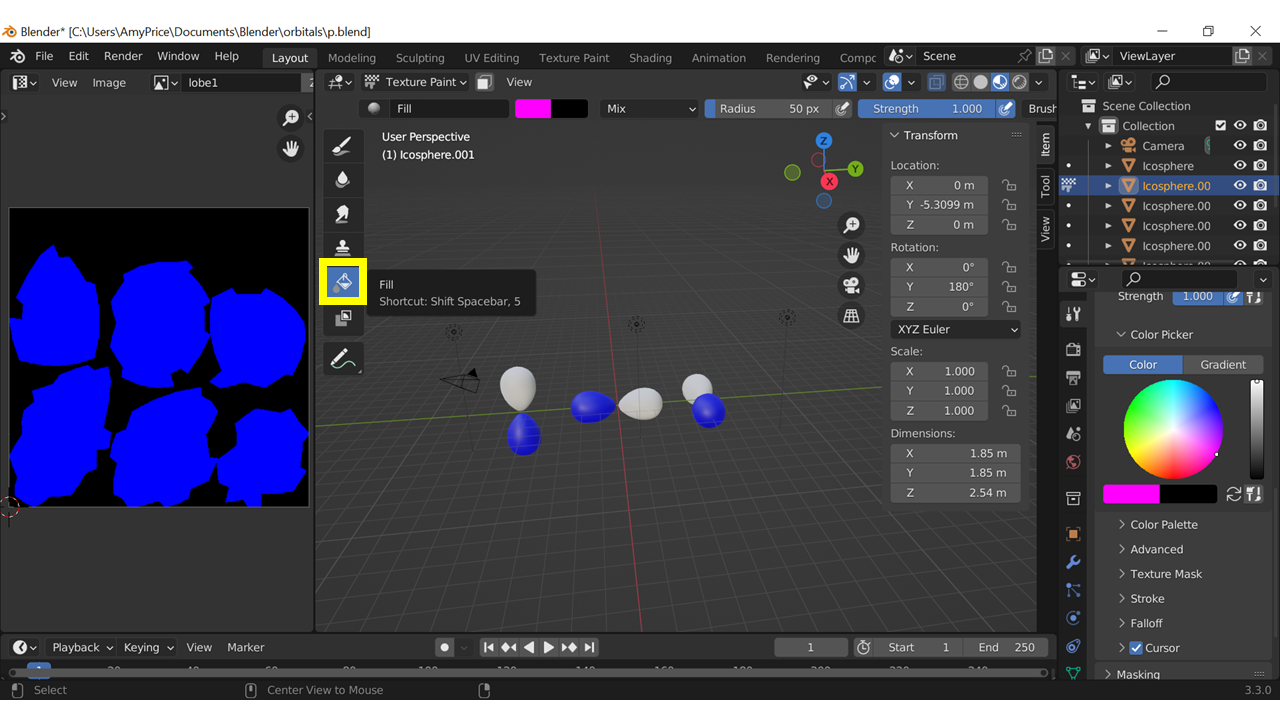
Task: Open the File menu
Action: click(45, 56)
